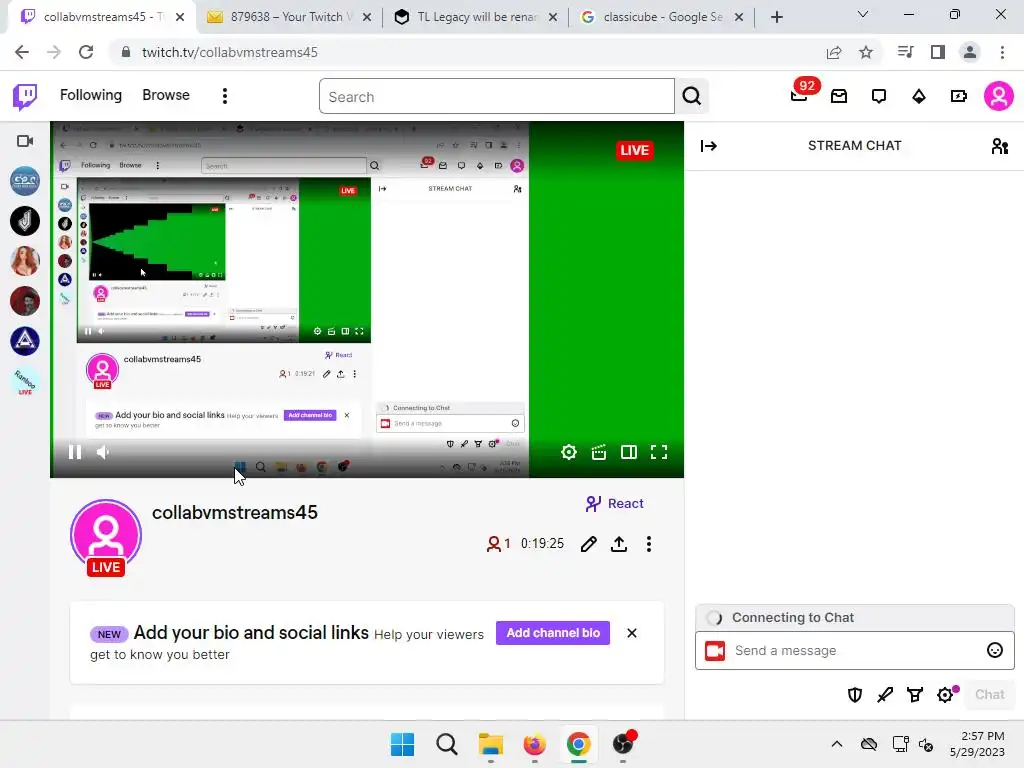This screenshot has width=1024, height=768.
Task: Share the stream via upload icon
Action: [619, 544]
